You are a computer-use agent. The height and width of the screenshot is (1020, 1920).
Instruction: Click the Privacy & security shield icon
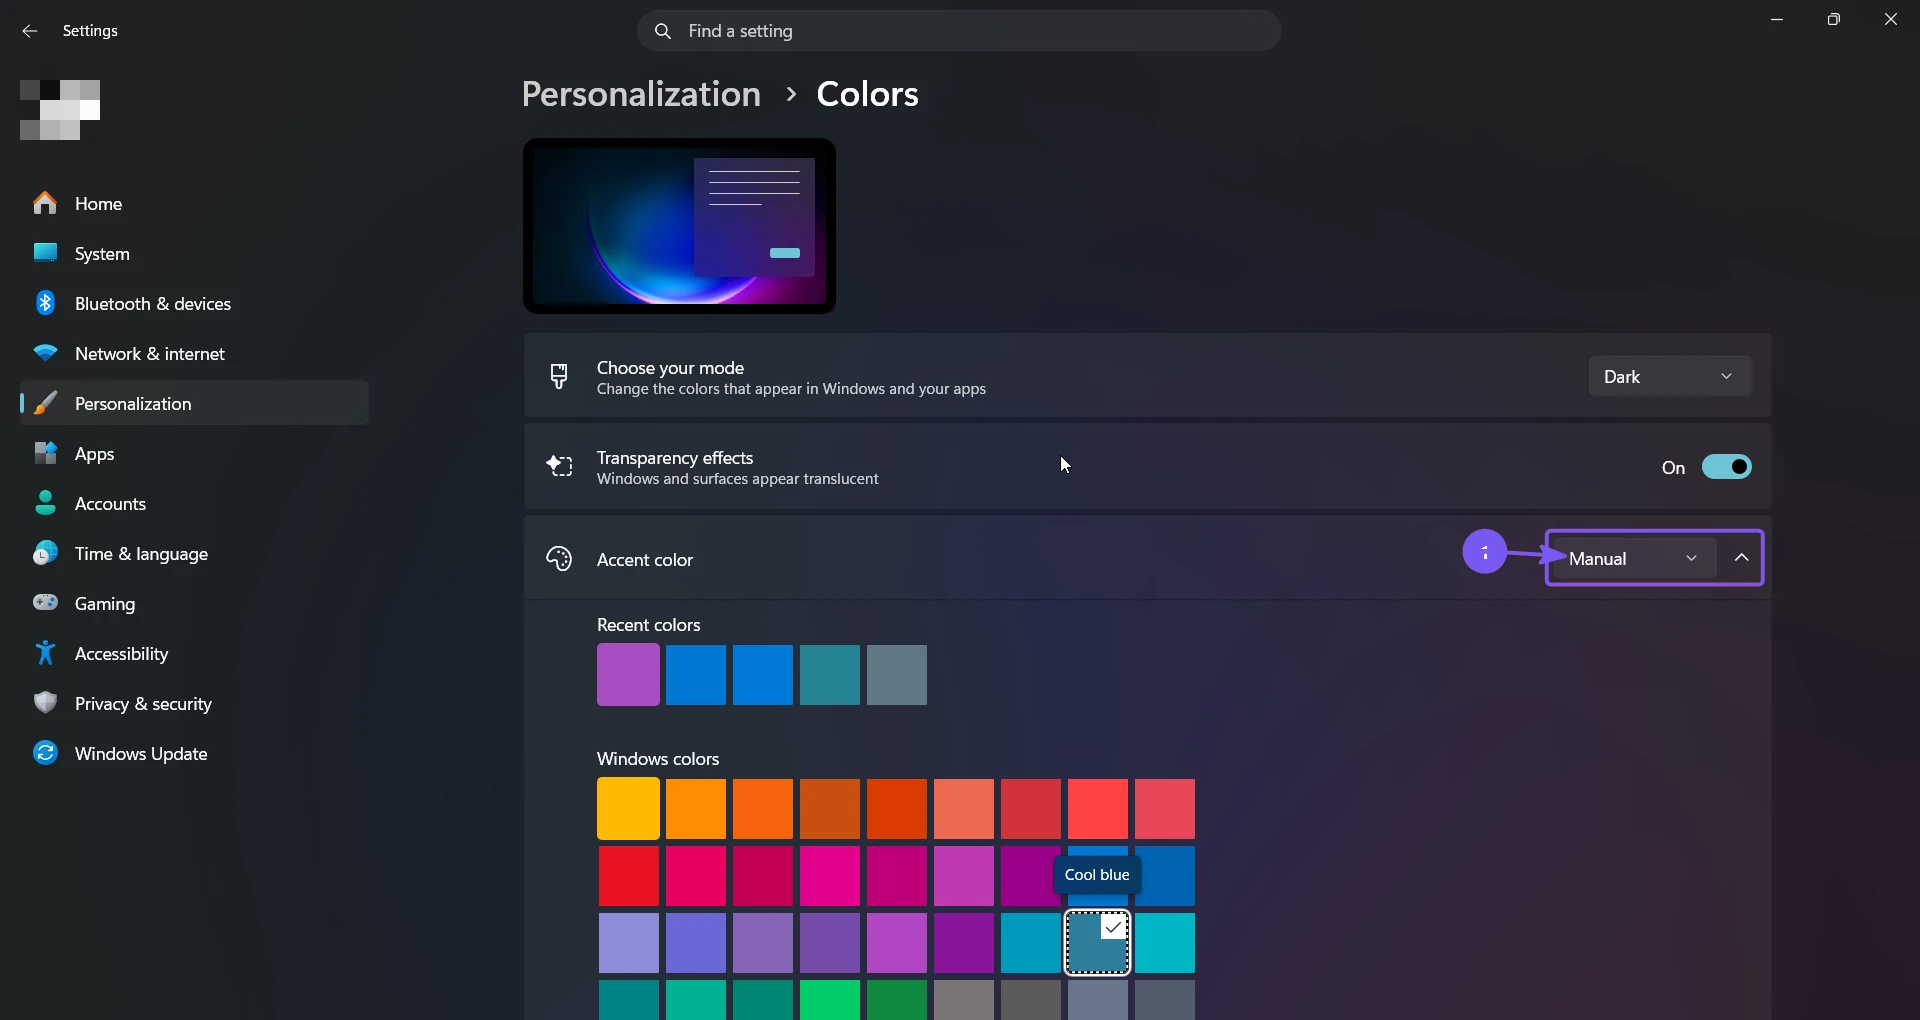point(45,703)
